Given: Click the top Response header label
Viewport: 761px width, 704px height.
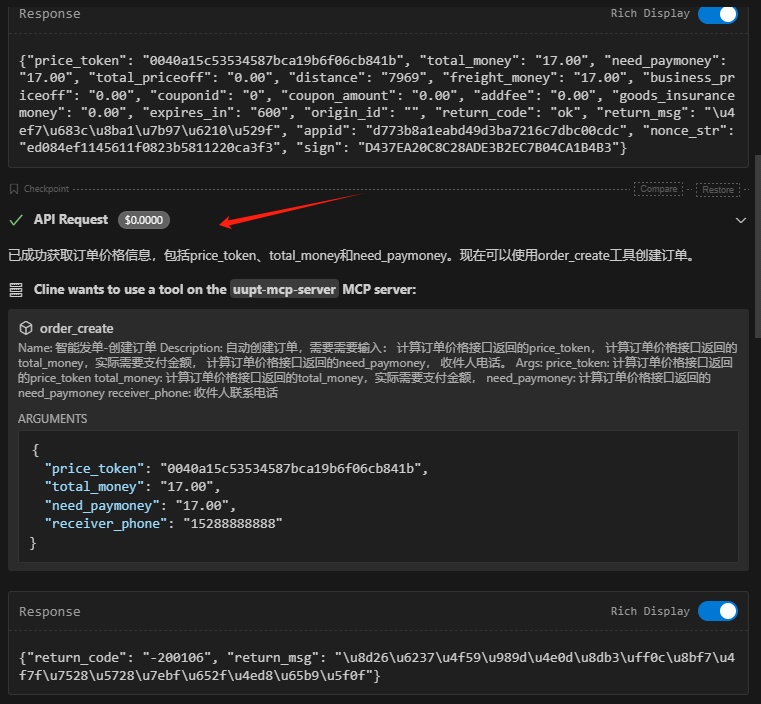Looking at the screenshot, I should pos(50,14).
